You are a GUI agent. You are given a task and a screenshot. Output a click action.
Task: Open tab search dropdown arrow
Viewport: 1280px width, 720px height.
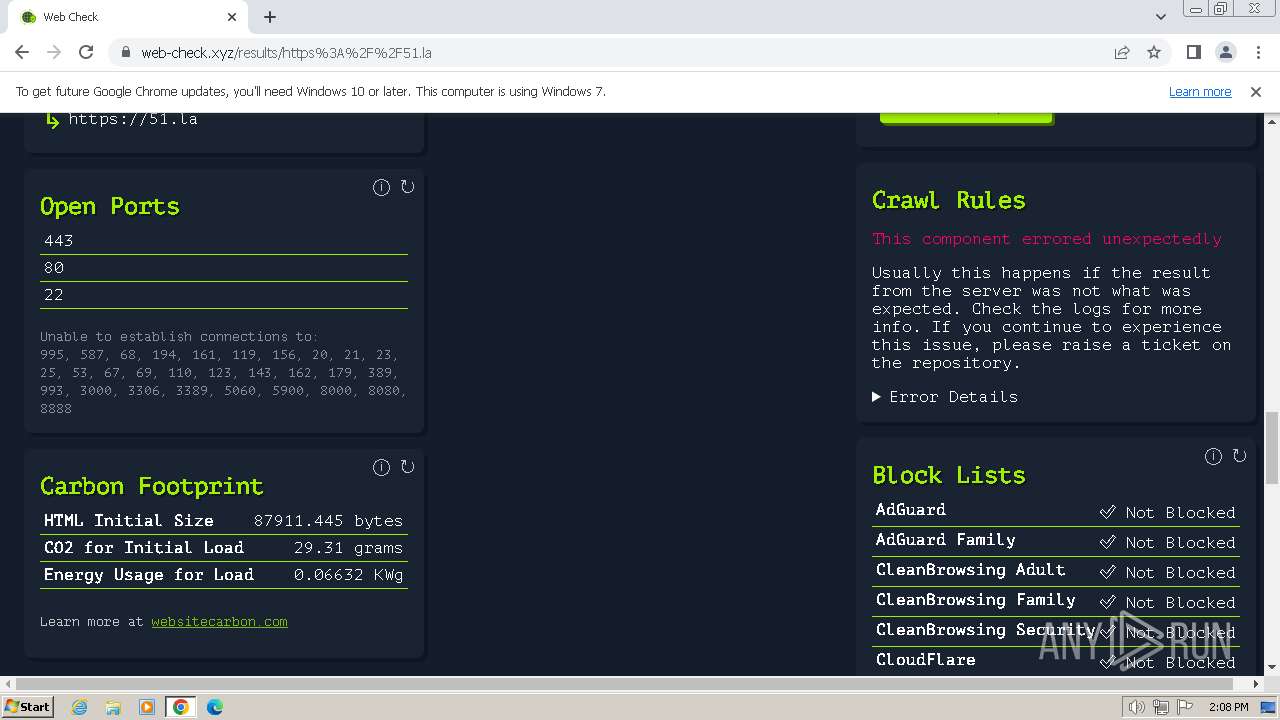pos(1160,17)
